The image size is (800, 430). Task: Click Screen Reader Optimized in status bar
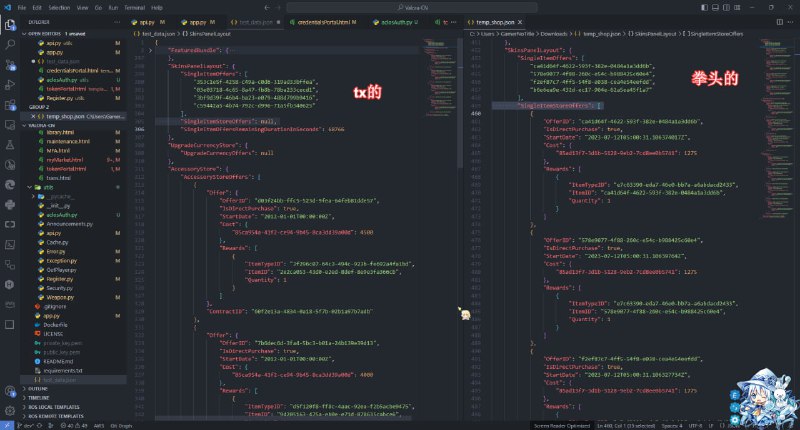coord(561,425)
